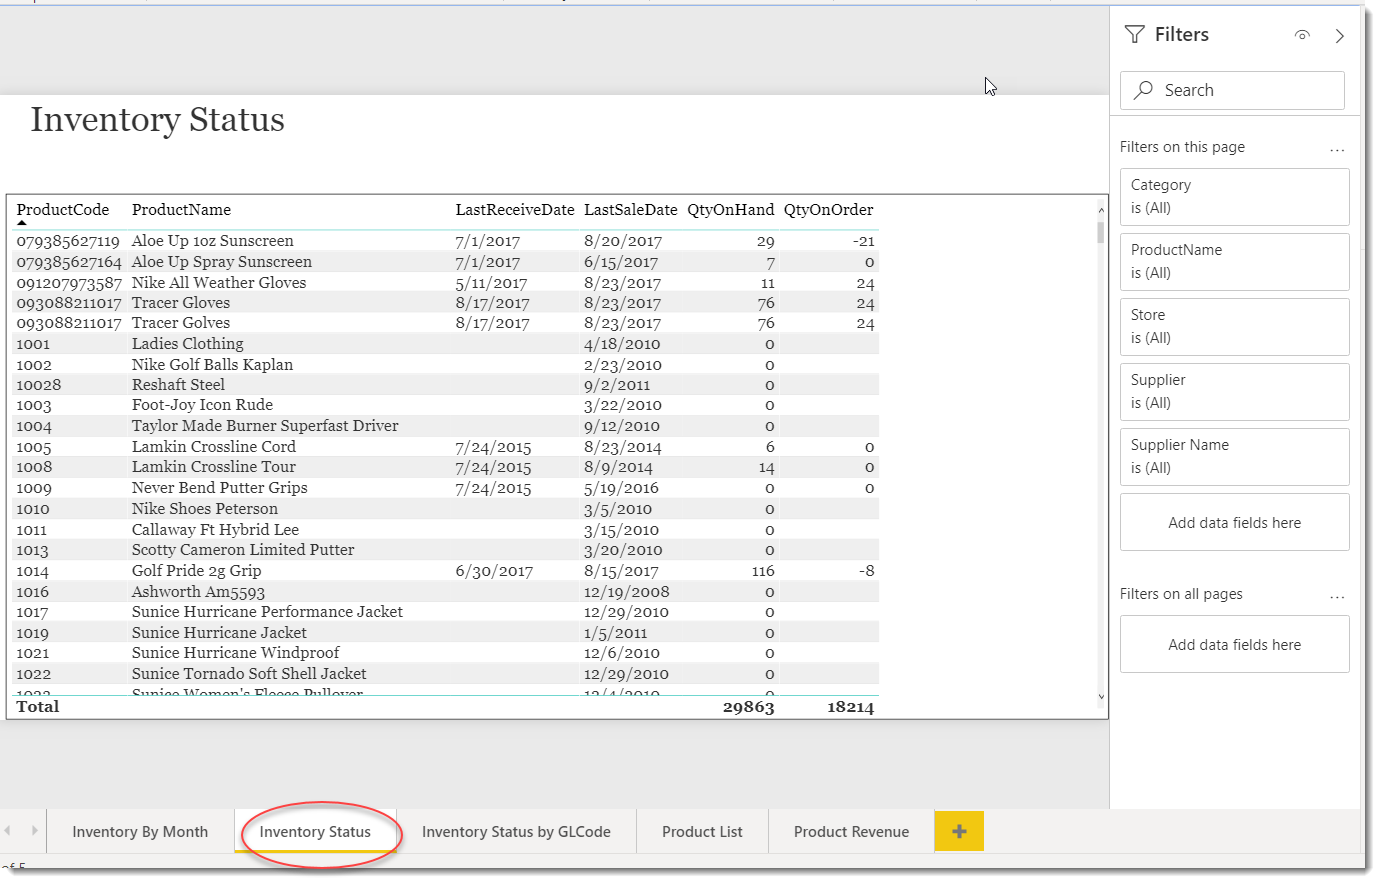Click the table scrollbar up arrow
This screenshot has height=883, width=1380.
pyautogui.click(x=1101, y=210)
